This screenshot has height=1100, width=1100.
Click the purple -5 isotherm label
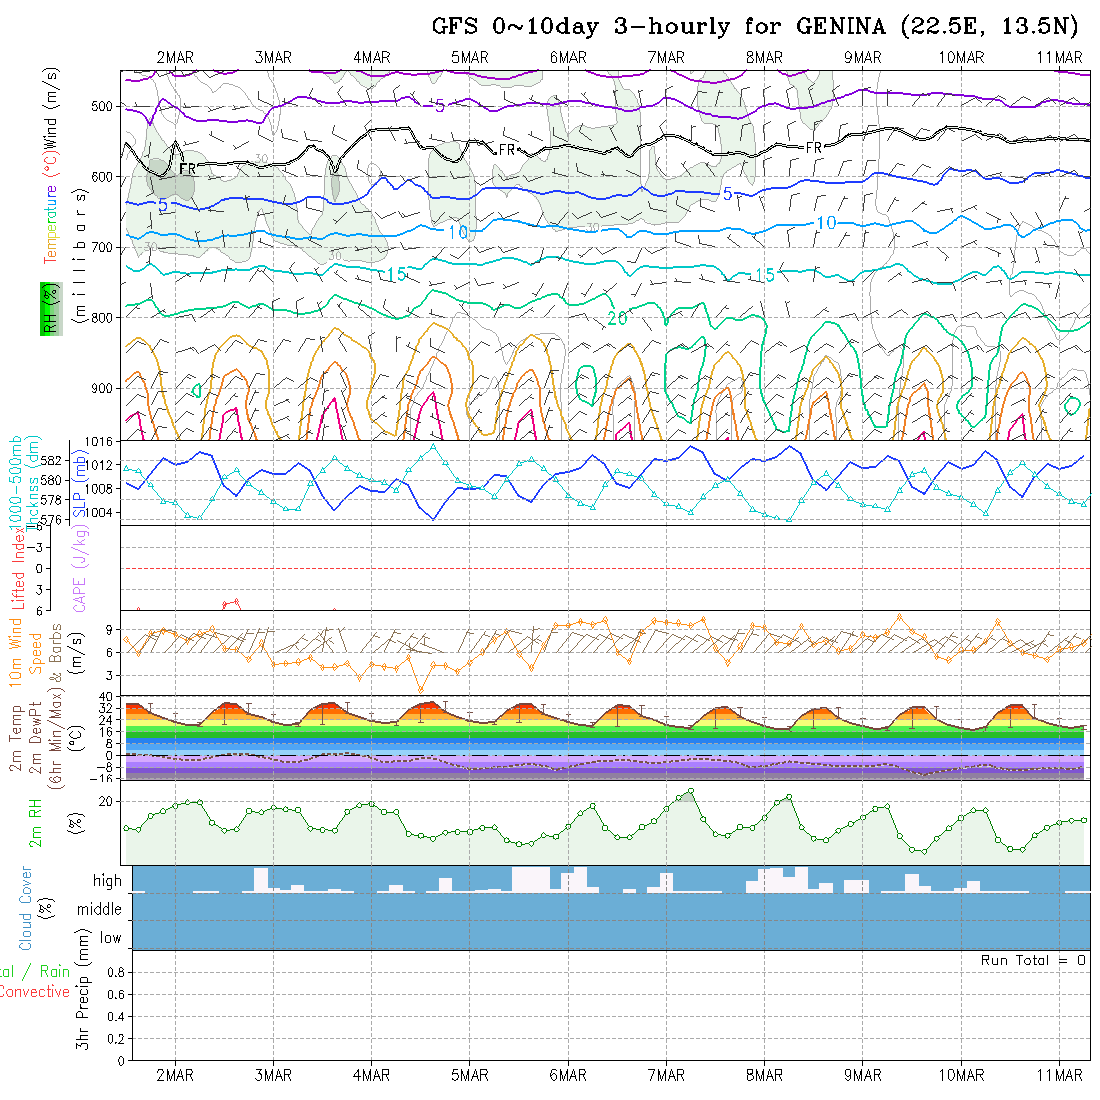point(436,106)
